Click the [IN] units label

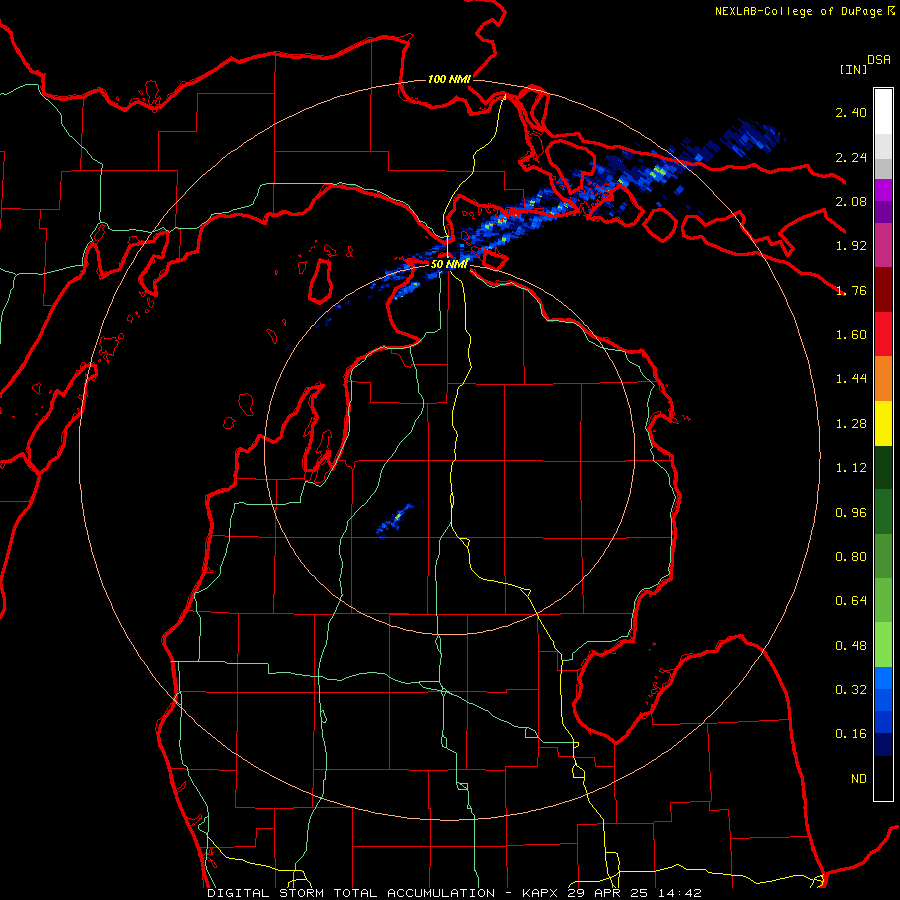coord(853,69)
